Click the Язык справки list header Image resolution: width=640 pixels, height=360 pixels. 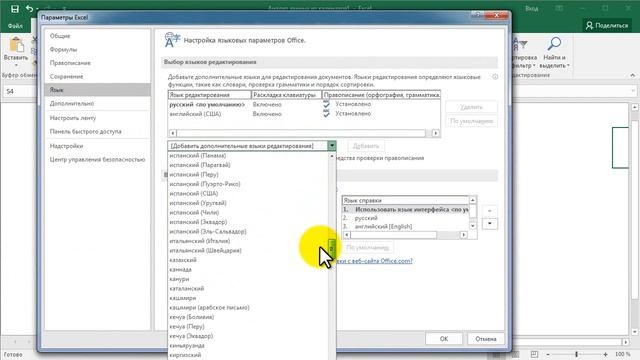click(405, 200)
